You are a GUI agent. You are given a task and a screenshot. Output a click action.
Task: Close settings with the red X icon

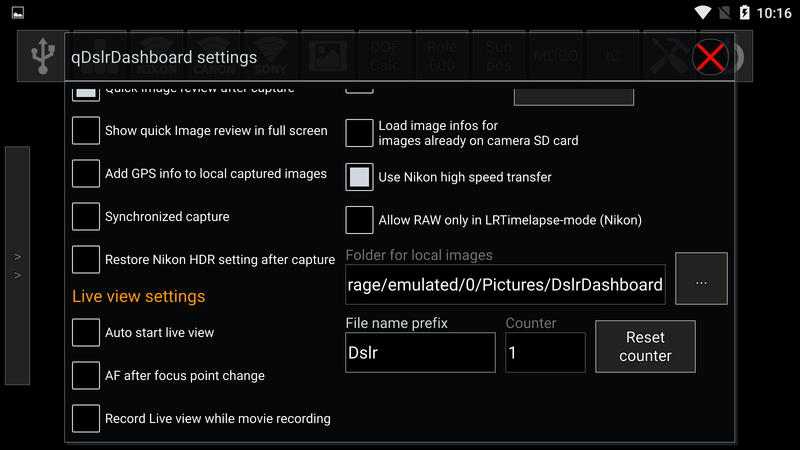[x=710, y=57]
